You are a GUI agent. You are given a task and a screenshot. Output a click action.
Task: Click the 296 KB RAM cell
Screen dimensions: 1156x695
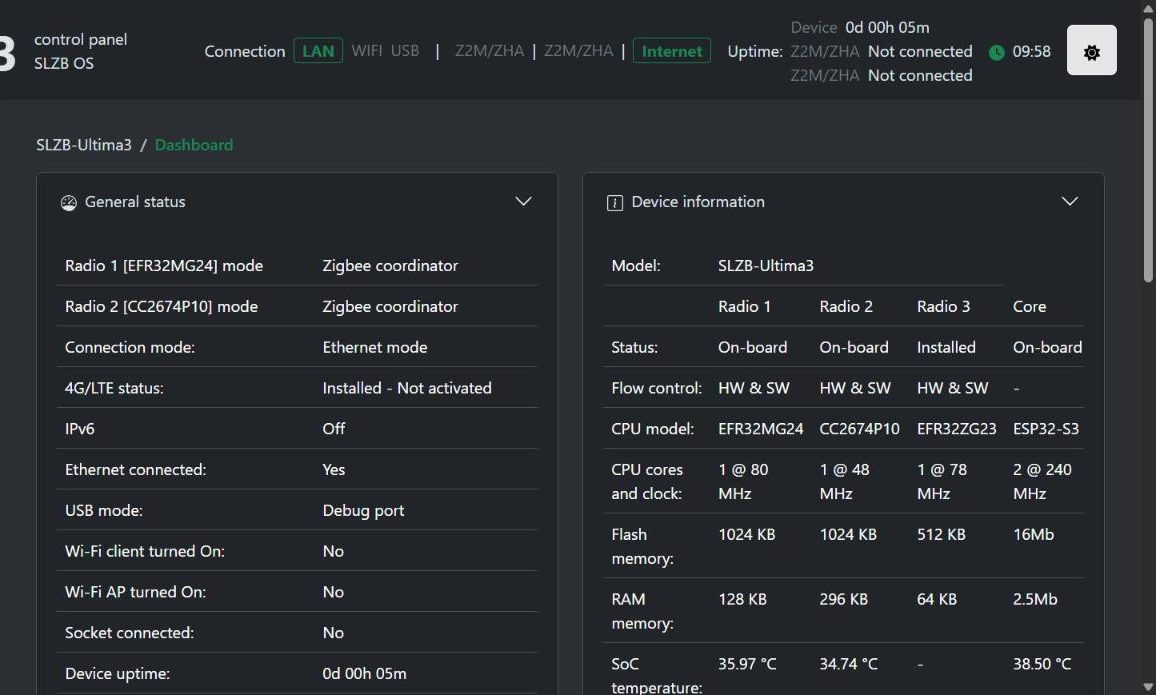pos(843,600)
